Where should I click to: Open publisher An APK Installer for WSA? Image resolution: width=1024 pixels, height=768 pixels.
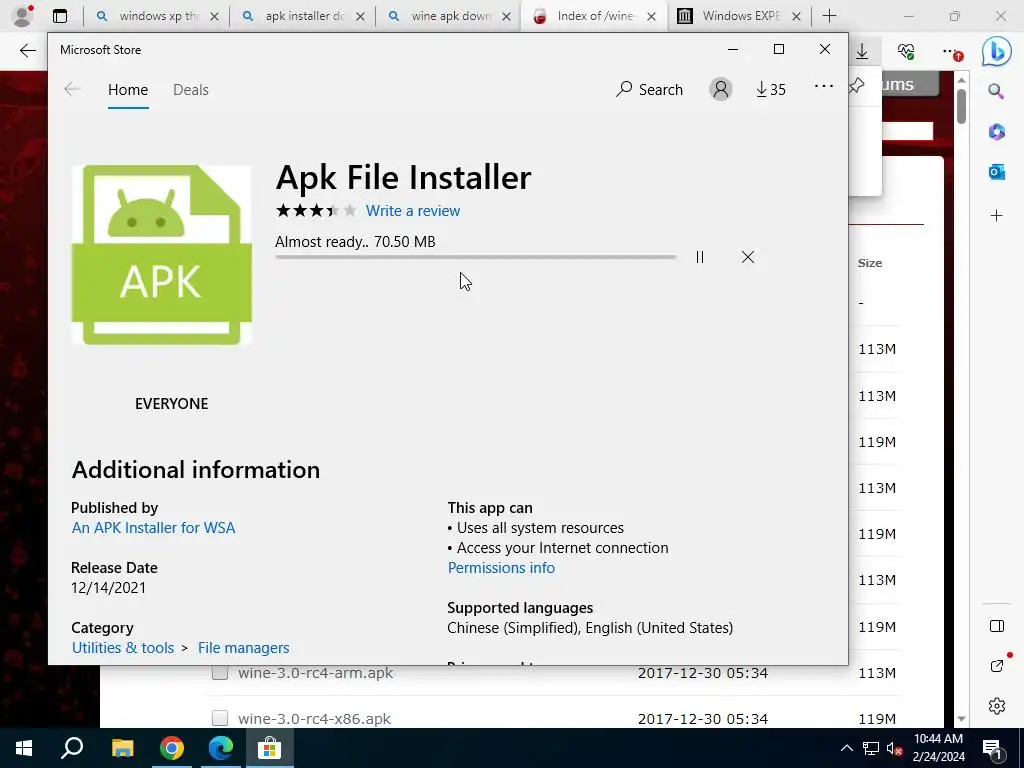pos(153,528)
